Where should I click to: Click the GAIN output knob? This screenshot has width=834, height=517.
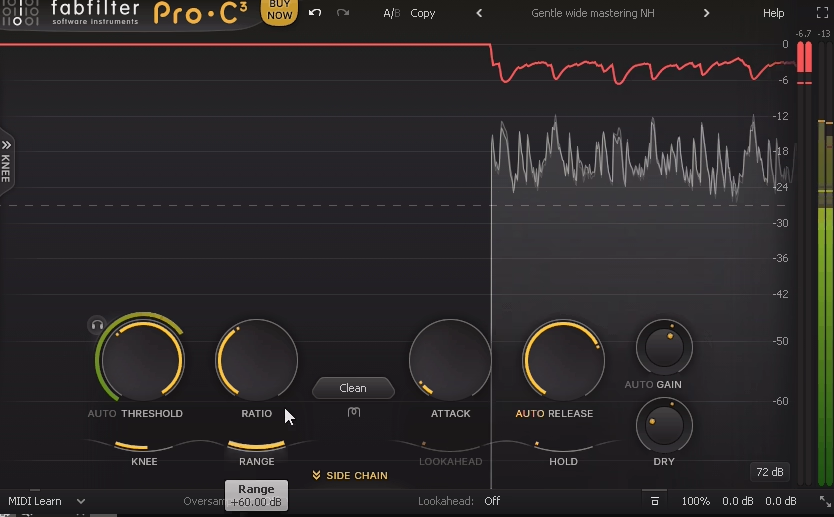pyautogui.click(x=664, y=347)
